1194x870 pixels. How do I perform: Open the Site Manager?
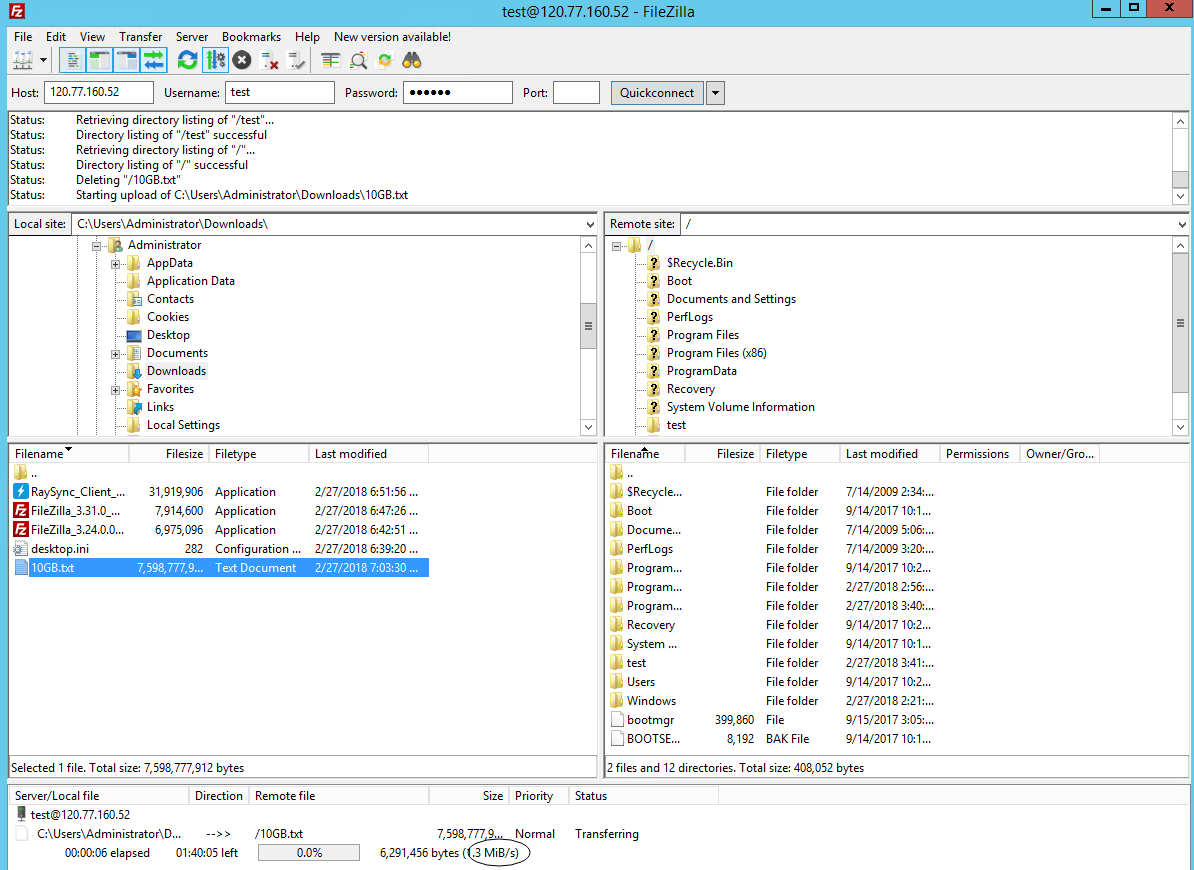click(23, 60)
